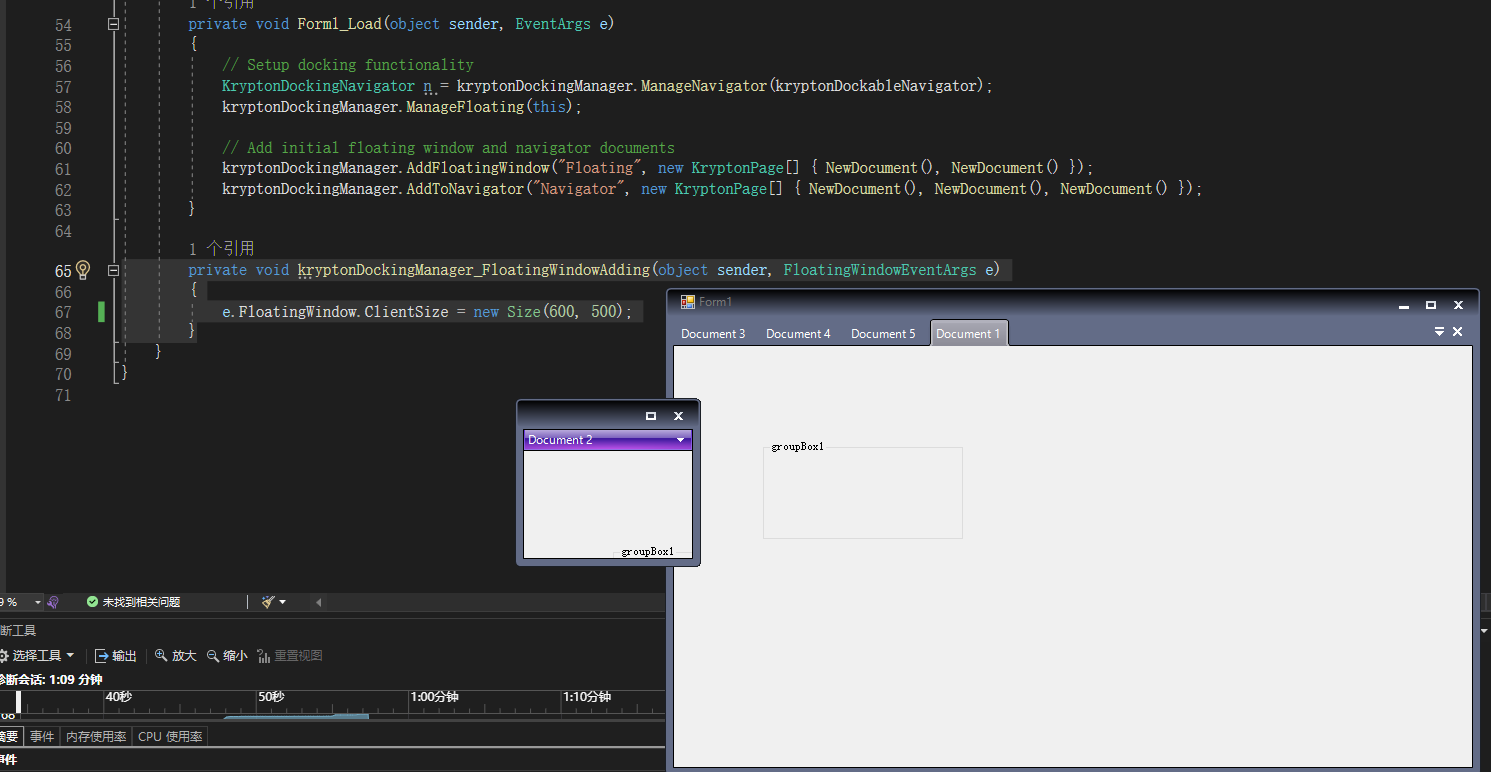
Task: Click the code cleanup broom icon in the status bar
Action: pyautogui.click(x=268, y=602)
